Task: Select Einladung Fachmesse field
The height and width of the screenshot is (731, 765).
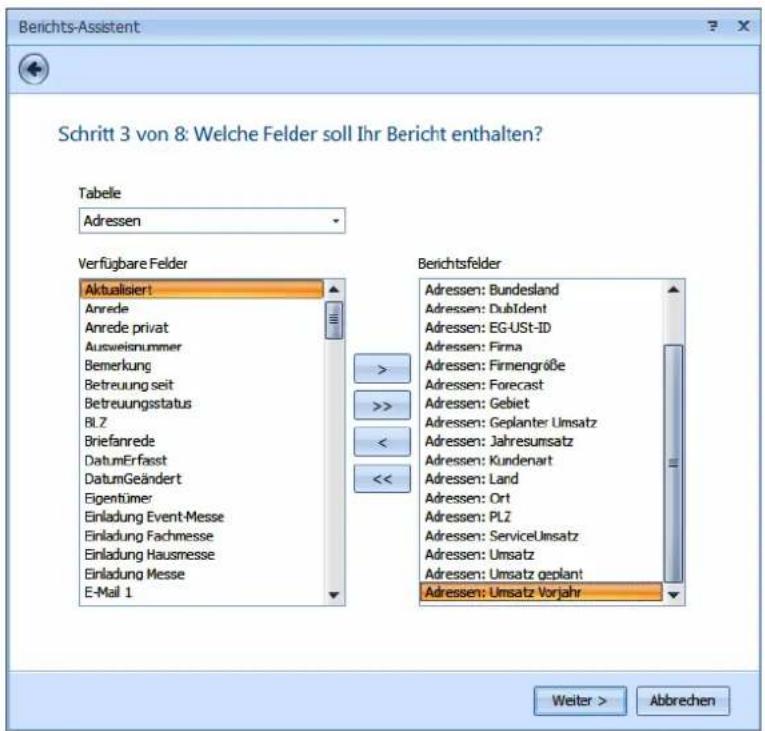Action: (x=201, y=536)
